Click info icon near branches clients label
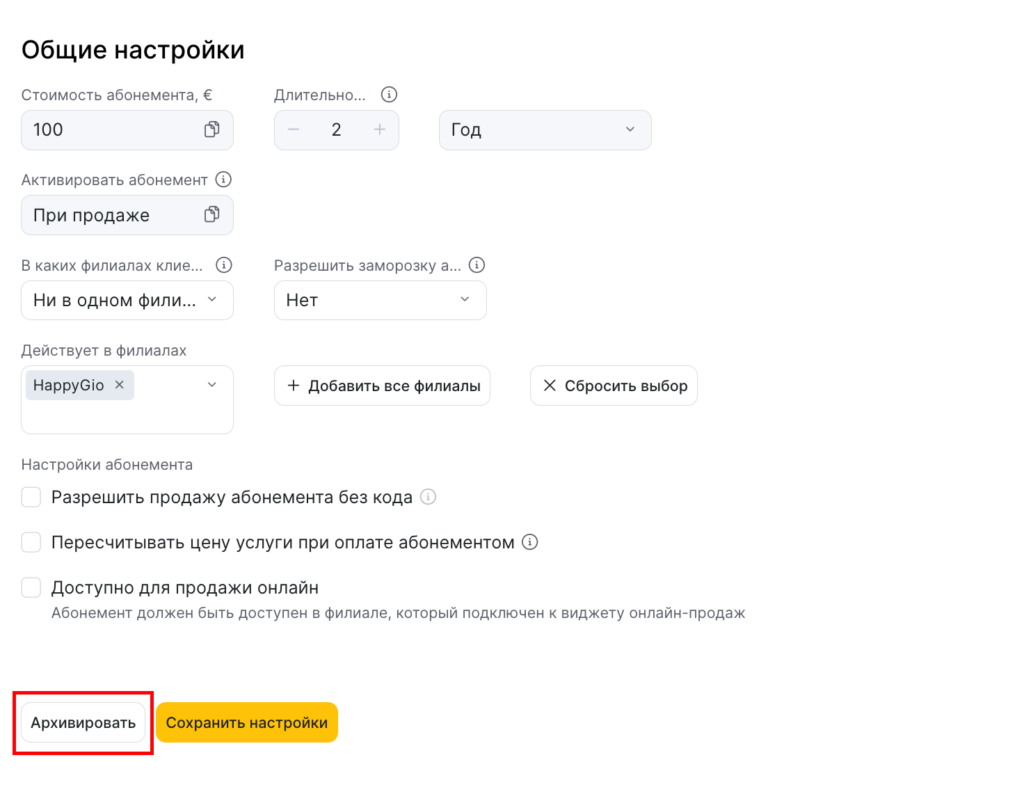Image resolution: width=1024 pixels, height=785 pixels. point(224,265)
